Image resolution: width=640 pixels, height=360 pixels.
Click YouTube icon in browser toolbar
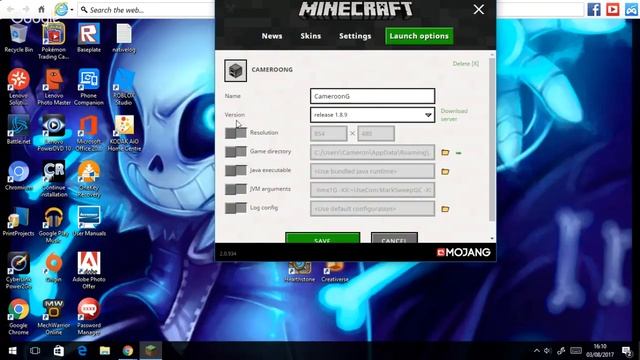point(613,9)
